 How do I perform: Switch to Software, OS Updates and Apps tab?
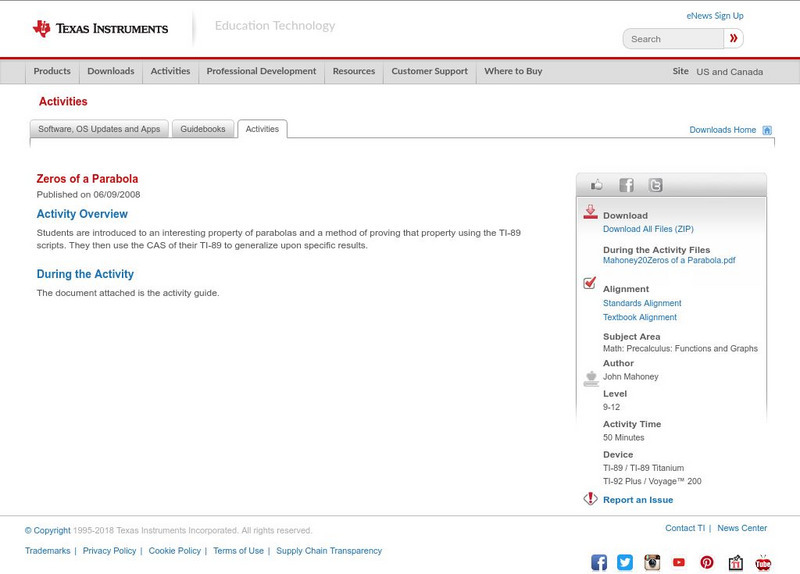coord(99,129)
